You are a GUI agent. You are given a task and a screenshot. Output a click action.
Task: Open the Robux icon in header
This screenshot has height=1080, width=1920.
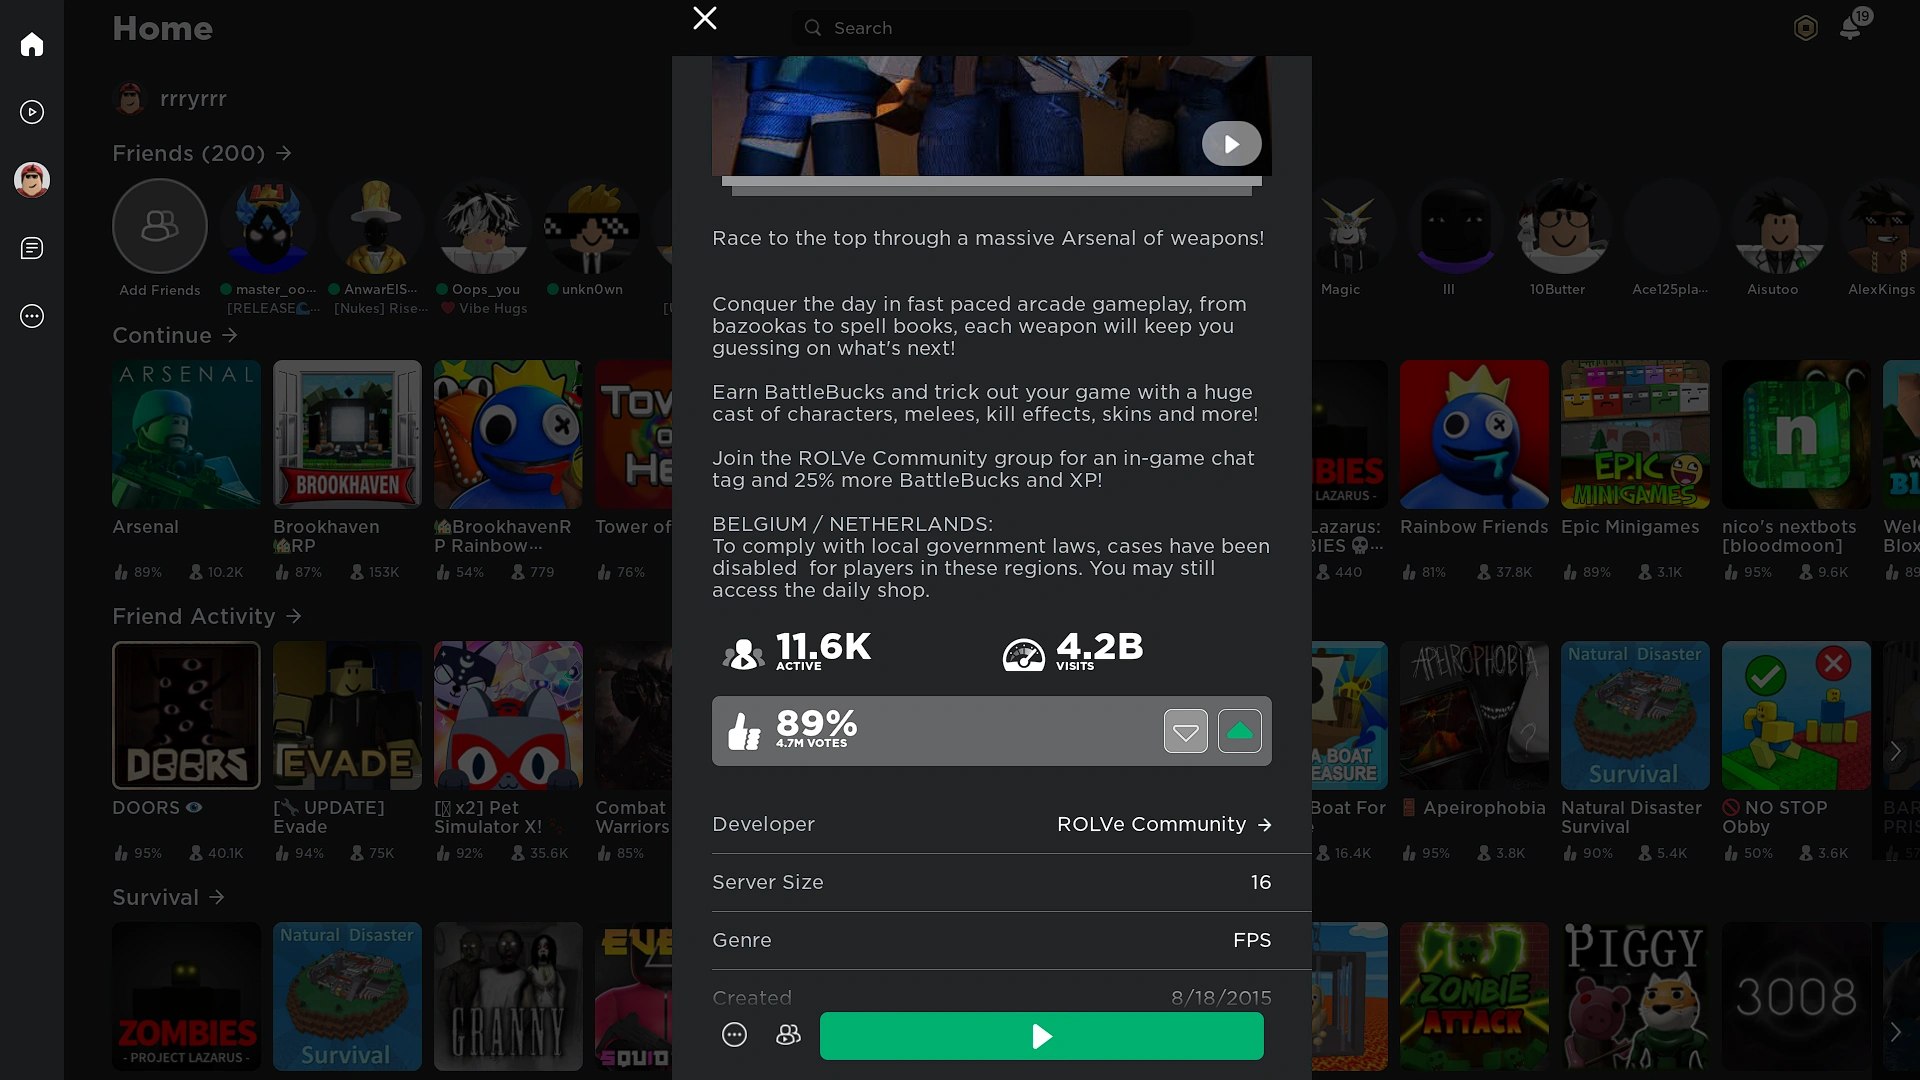coord(1805,28)
